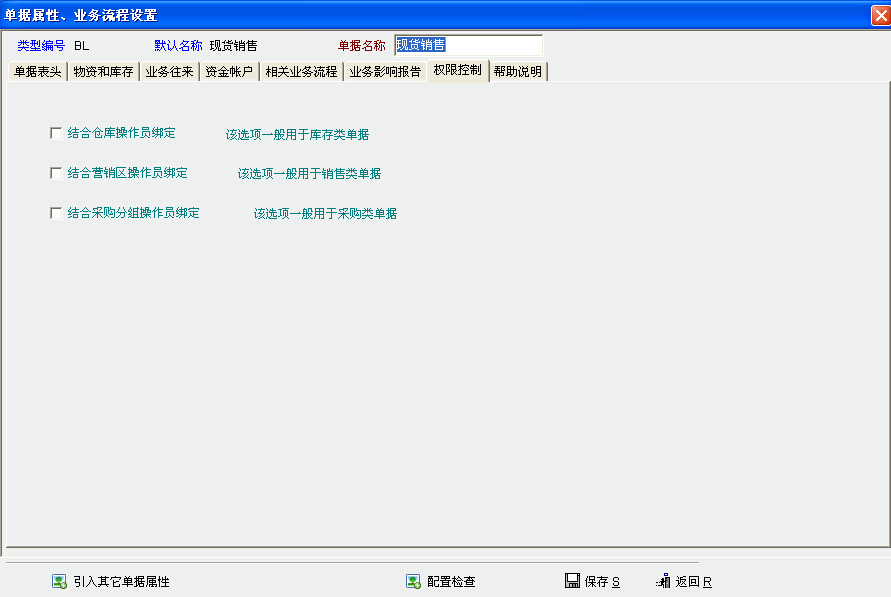891x597 pixels.
Task: Switch to the 单据表头 tab
Action: [37, 72]
